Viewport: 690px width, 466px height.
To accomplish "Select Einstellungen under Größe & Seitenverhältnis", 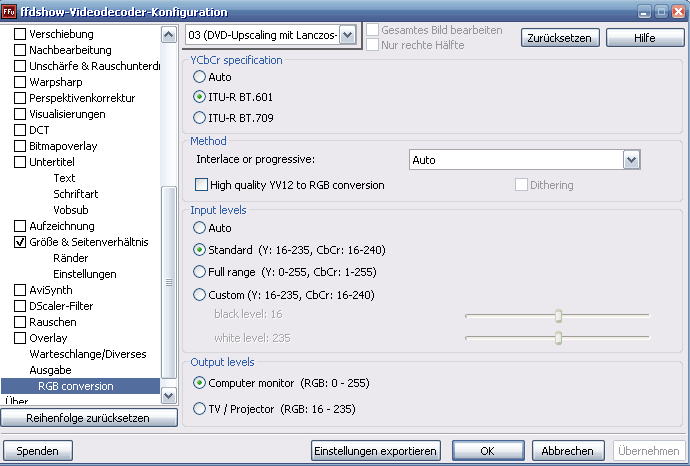I will (x=85, y=274).
